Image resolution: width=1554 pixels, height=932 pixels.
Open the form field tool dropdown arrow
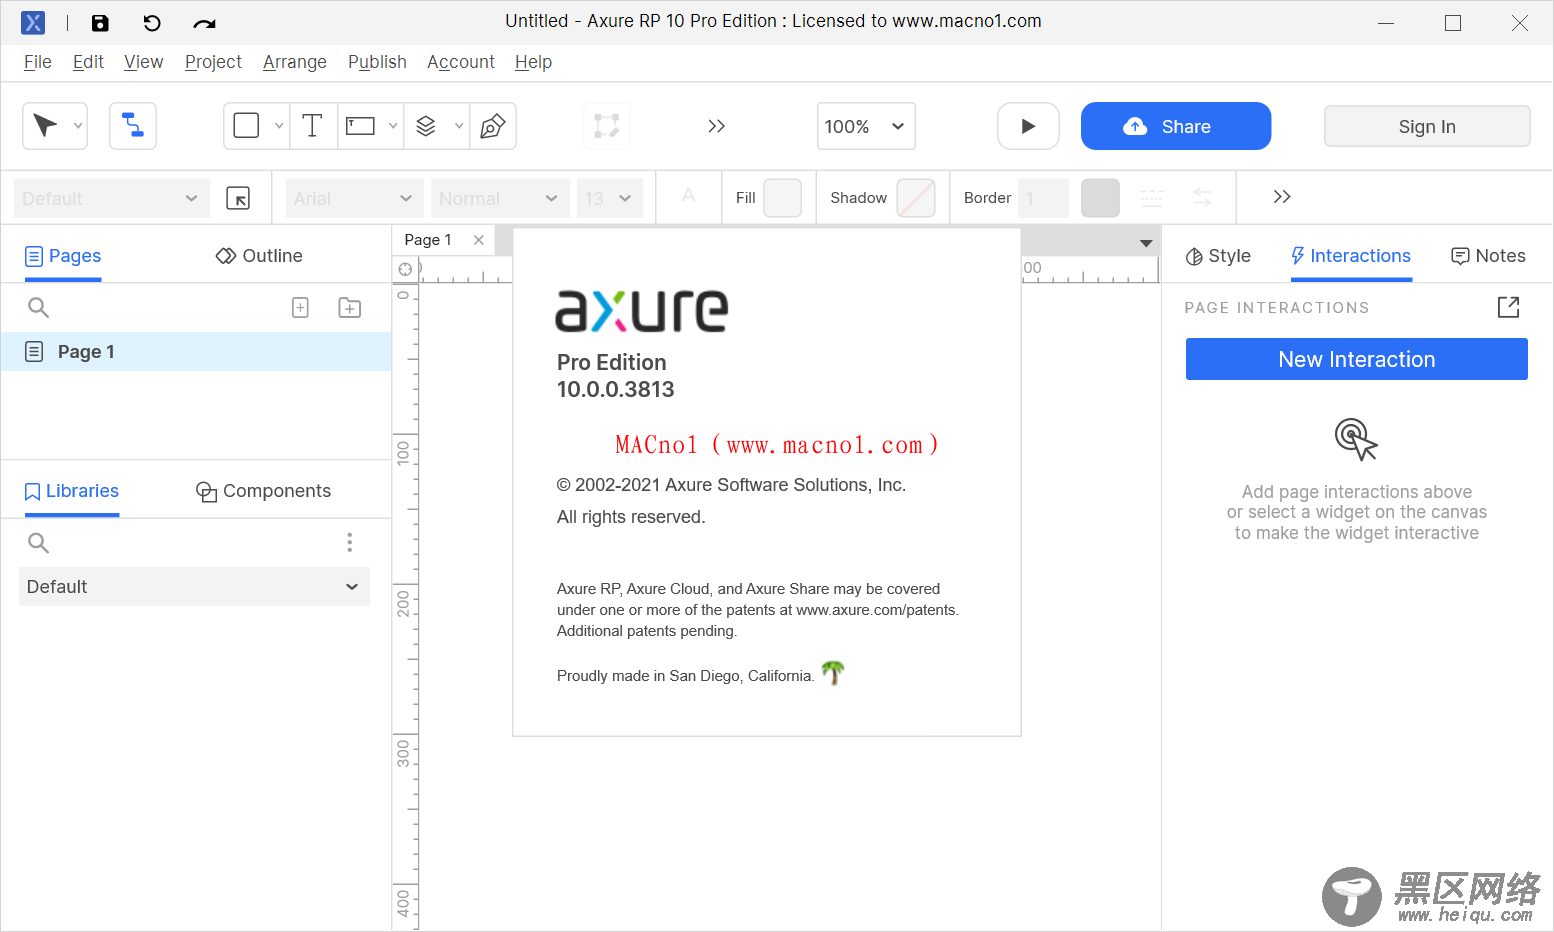[x=393, y=126]
